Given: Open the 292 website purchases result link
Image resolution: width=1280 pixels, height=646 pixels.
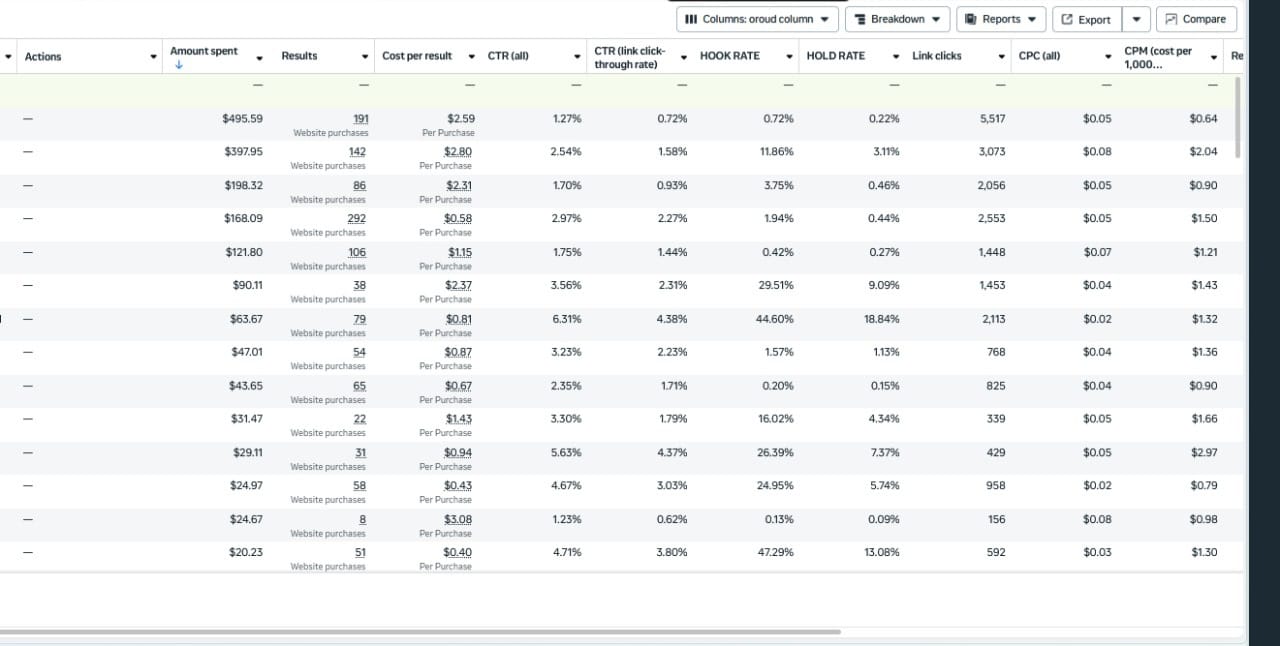Looking at the screenshot, I should (356, 219).
